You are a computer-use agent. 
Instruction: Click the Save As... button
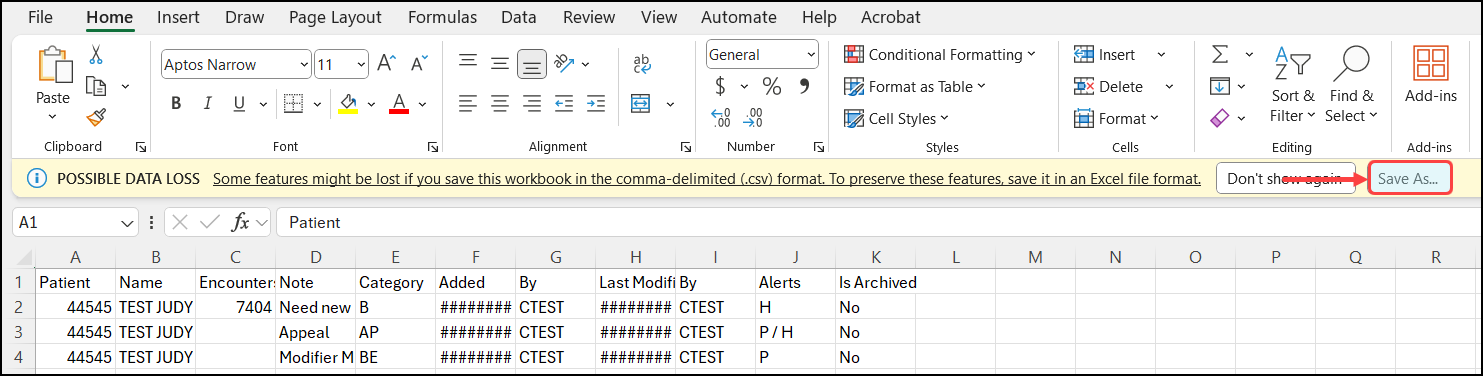pyautogui.click(x=1408, y=179)
